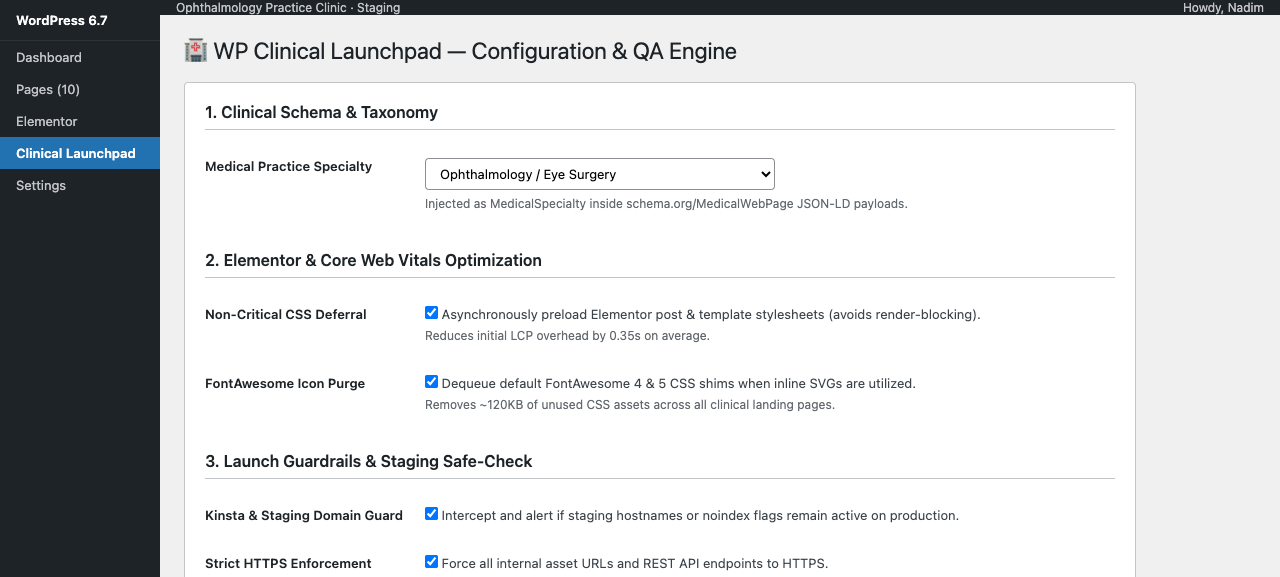Click the Asynchronously preload Elementor stylesheets text

click(711, 314)
